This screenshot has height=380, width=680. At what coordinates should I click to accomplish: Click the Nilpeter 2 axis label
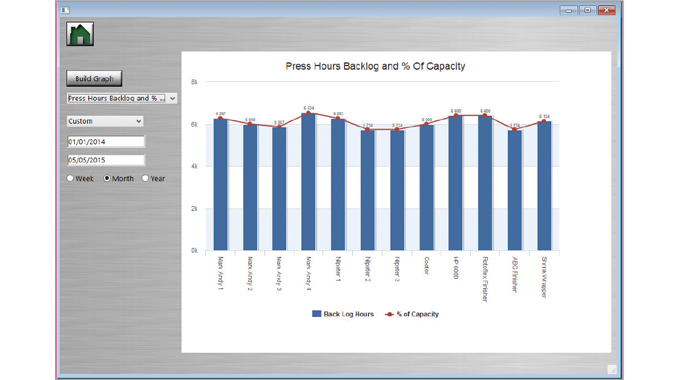tap(367, 269)
